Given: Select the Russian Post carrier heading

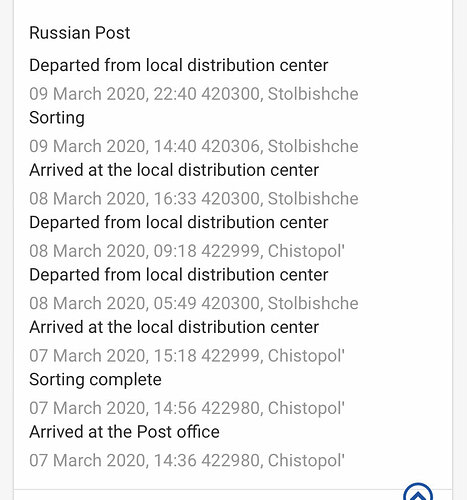Looking at the screenshot, I should tap(80, 33).
